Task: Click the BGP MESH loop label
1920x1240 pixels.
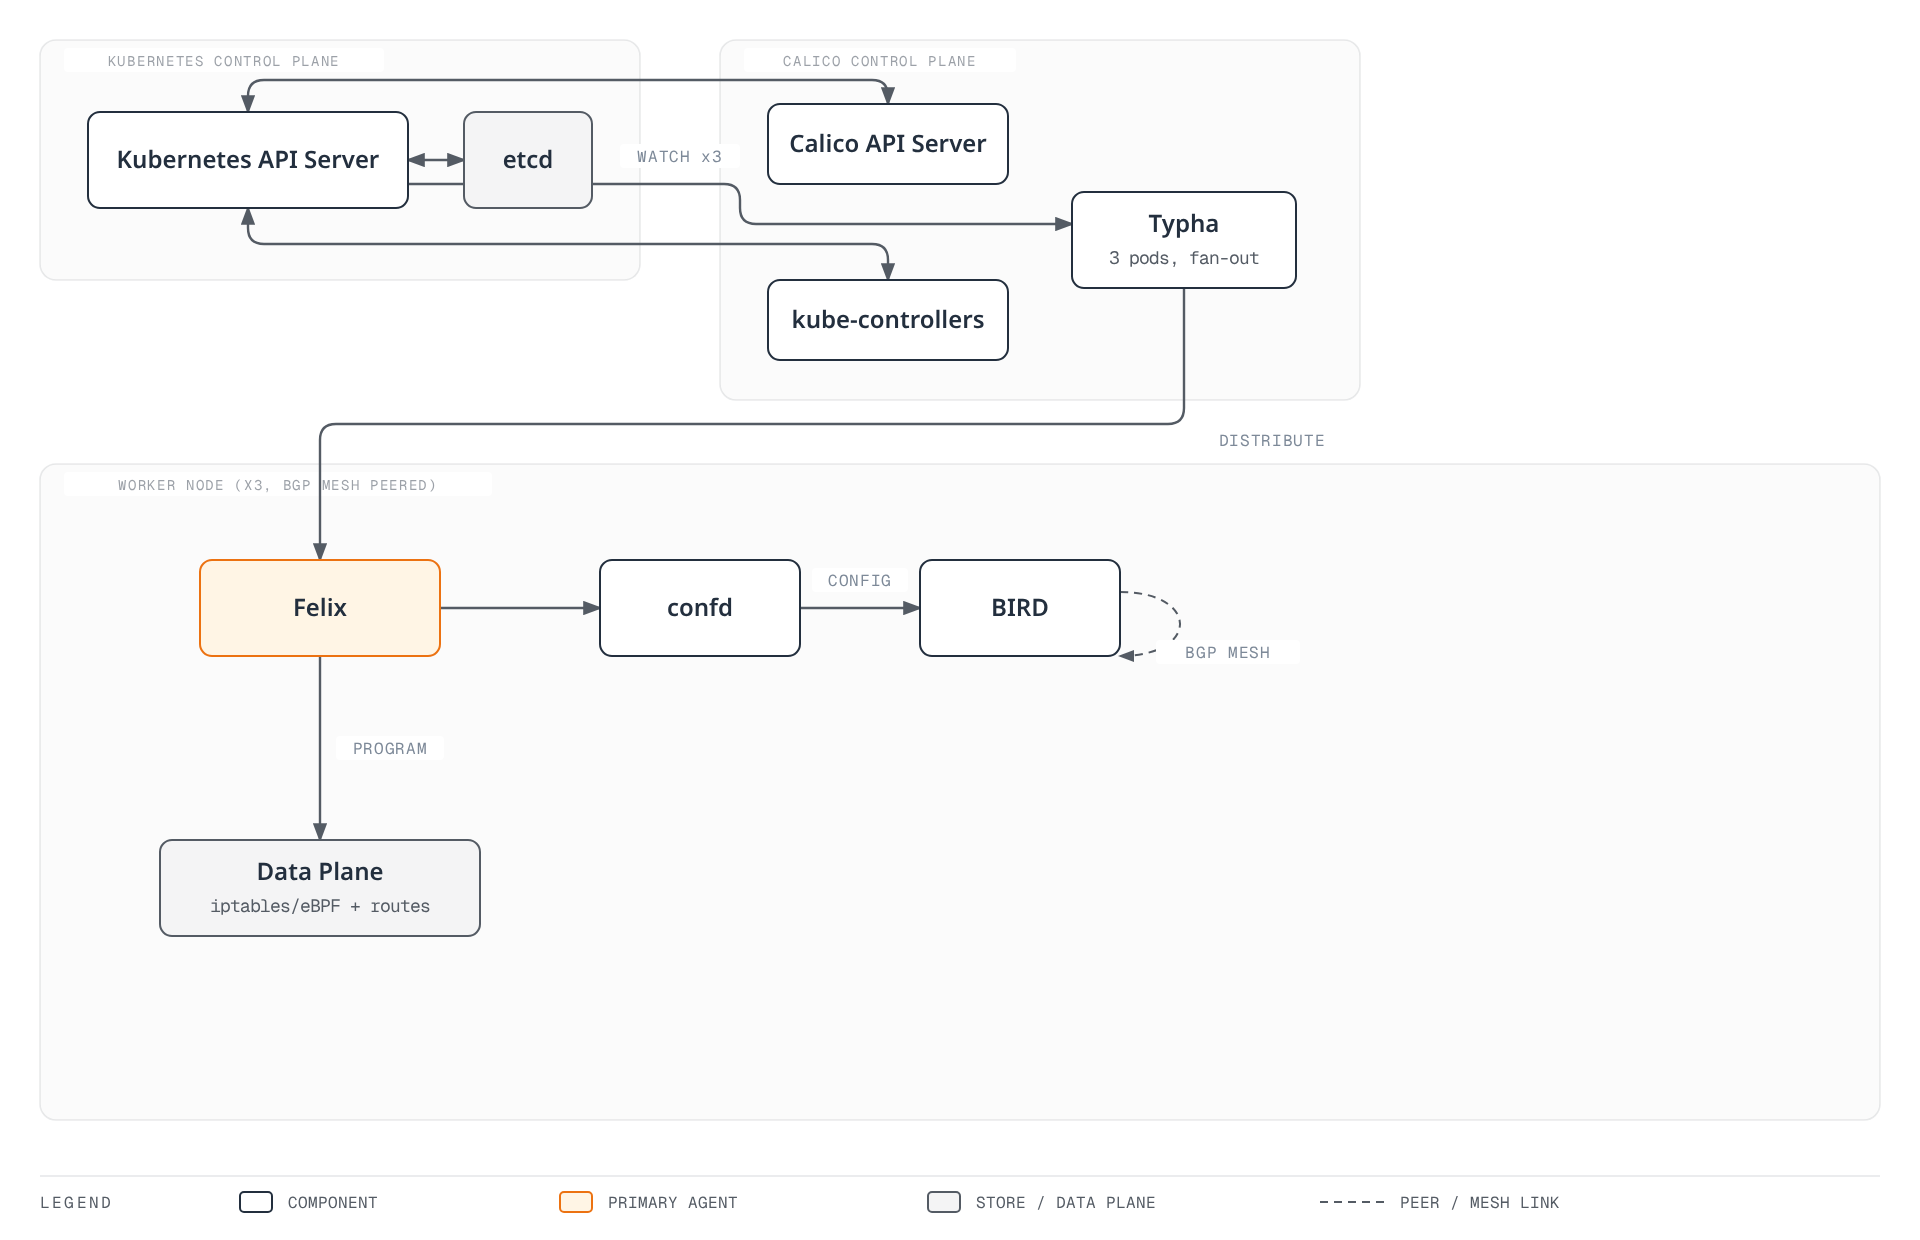Action: [1227, 653]
